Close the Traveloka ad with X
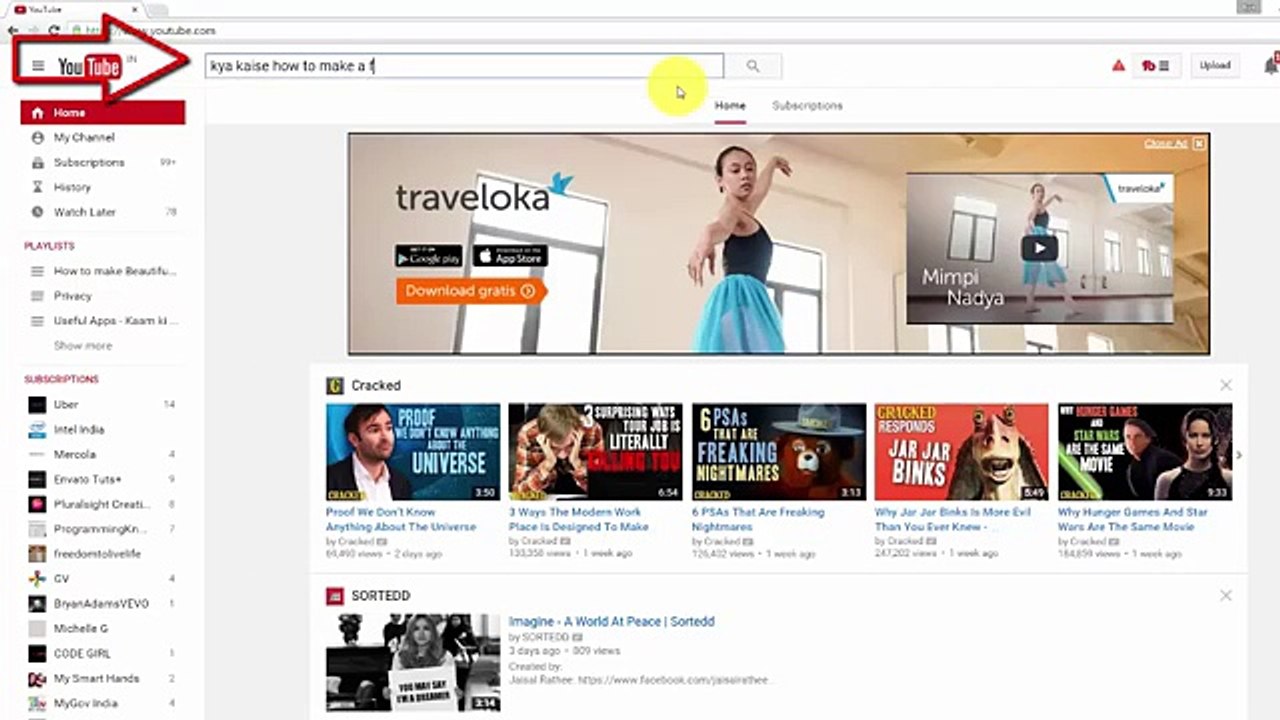Image resolution: width=1280 pixels, height=720 pixels. (1199, 144)
